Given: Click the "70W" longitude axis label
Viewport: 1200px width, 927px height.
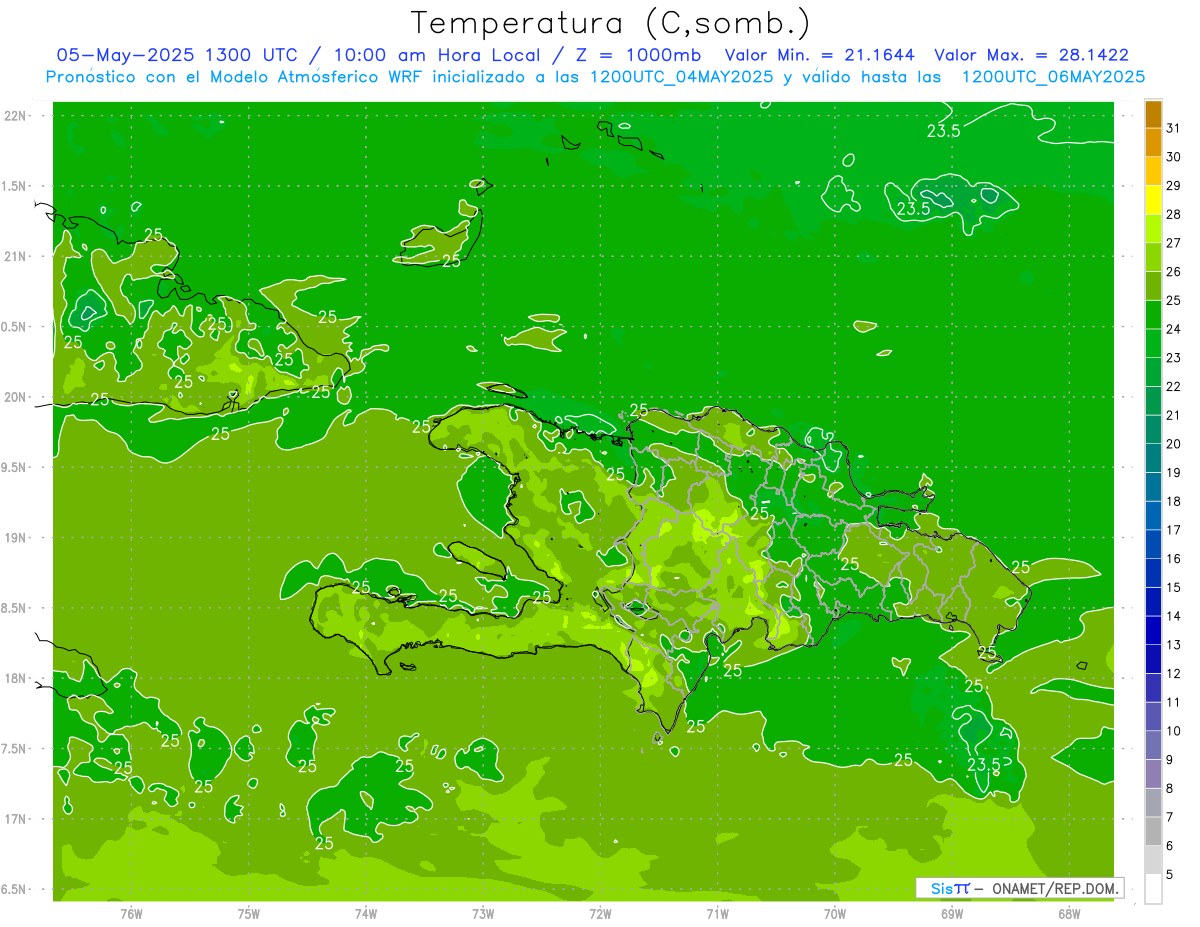Looking at the screenshot, I should (x=835, y=913).
